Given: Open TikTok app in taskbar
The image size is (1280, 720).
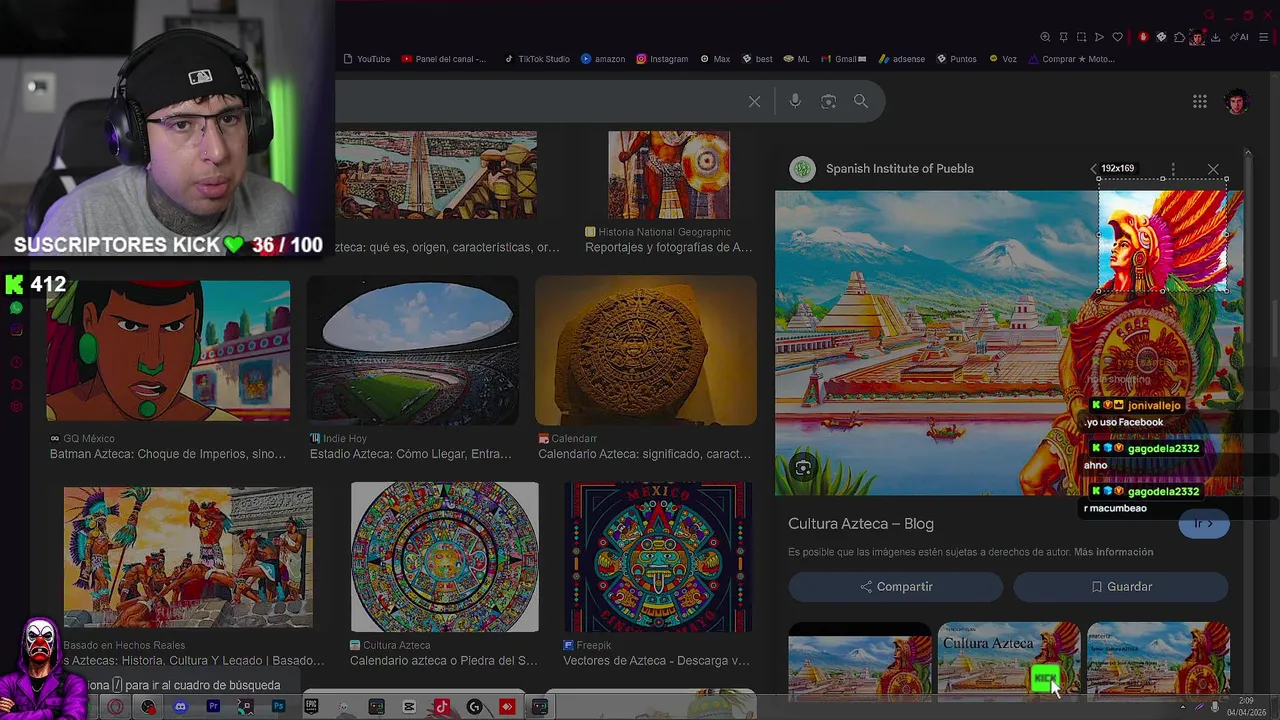Looking at the screenshot, I should point(442,707).
